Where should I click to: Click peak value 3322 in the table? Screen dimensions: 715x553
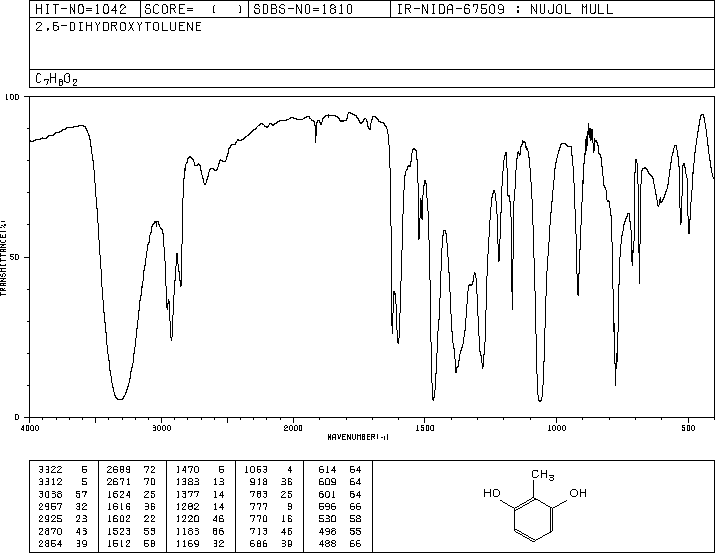pyautogui.click(x=50, y=470)
